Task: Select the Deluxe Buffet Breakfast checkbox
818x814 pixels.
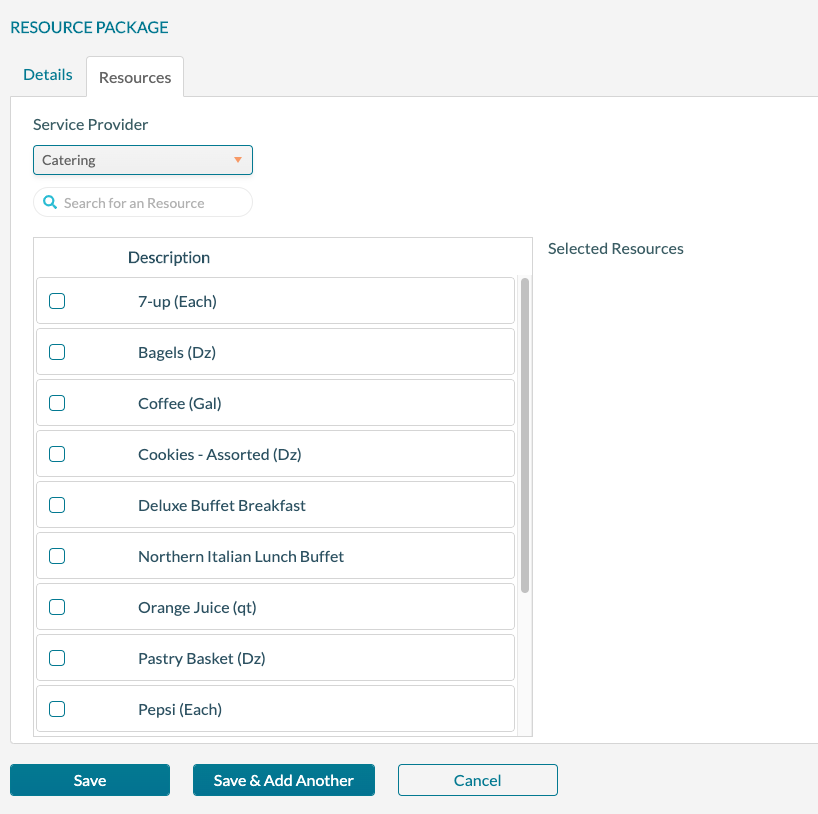Action: [x=57, y=504]
